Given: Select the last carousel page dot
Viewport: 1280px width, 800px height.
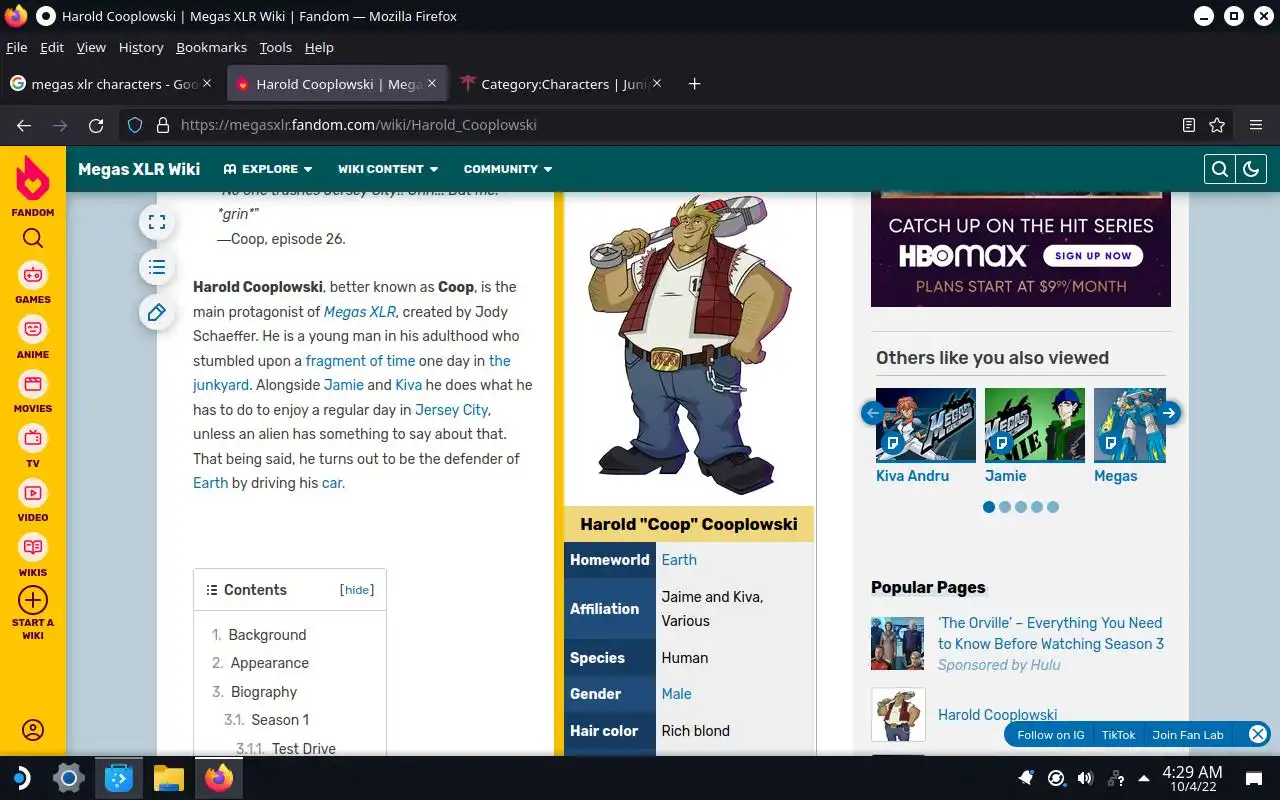Looking at the screenshot, I should pyautogui.click(x=1053, y=507).
